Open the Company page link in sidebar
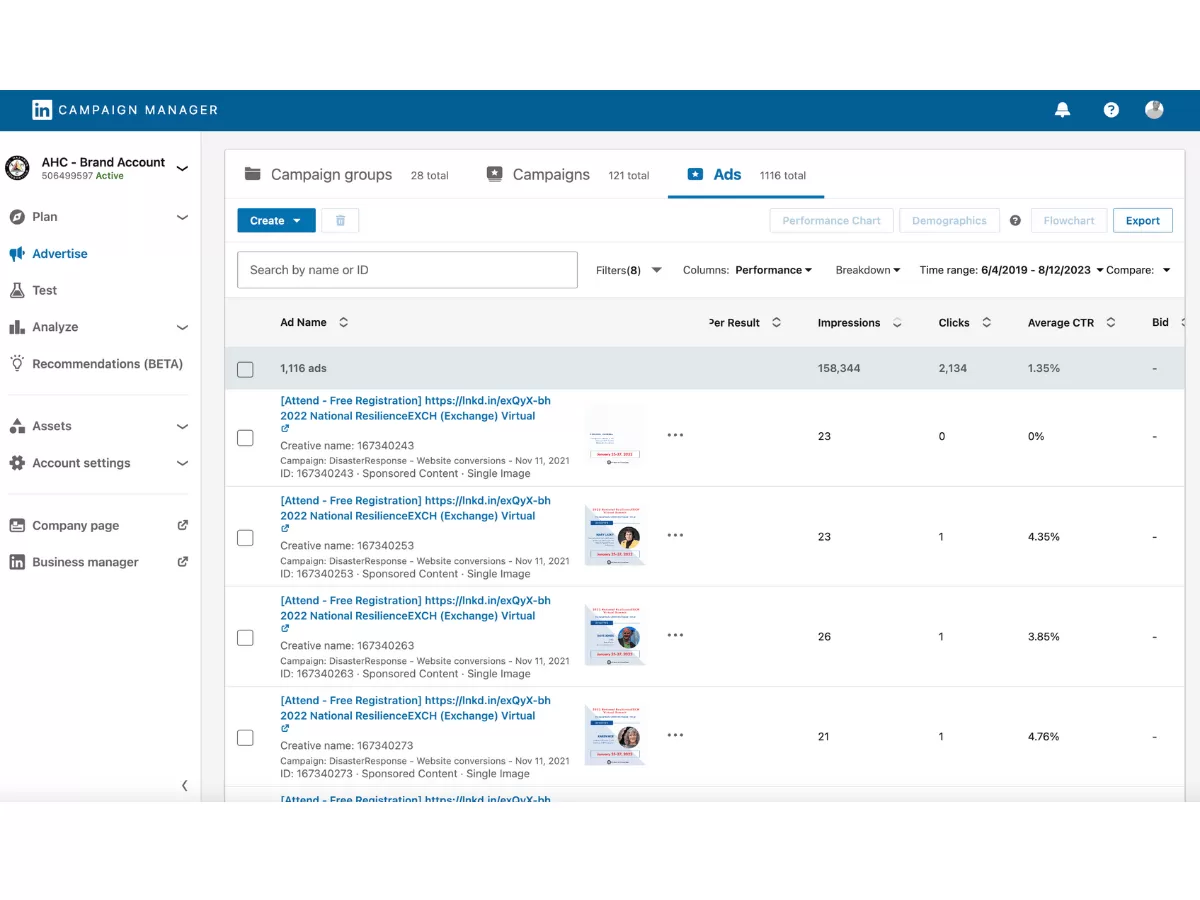This screenshot has width=1200, height=900. coord(75,526)
